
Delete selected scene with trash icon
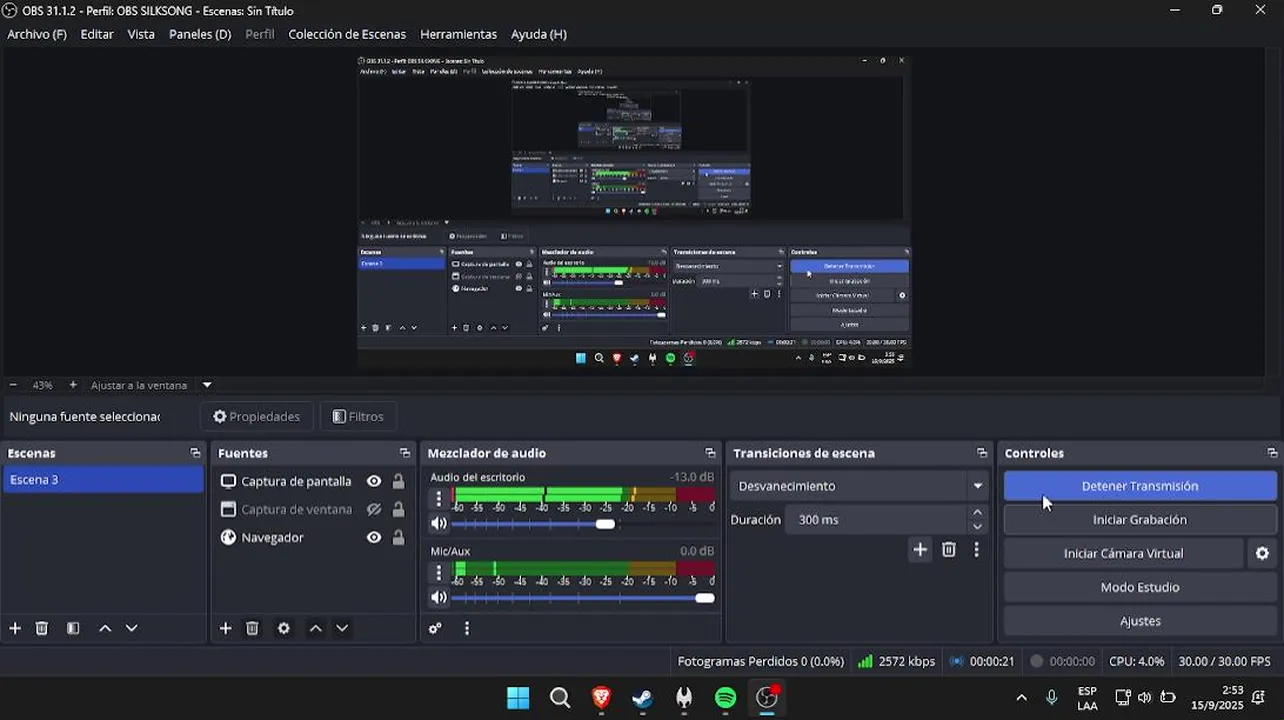42,628
